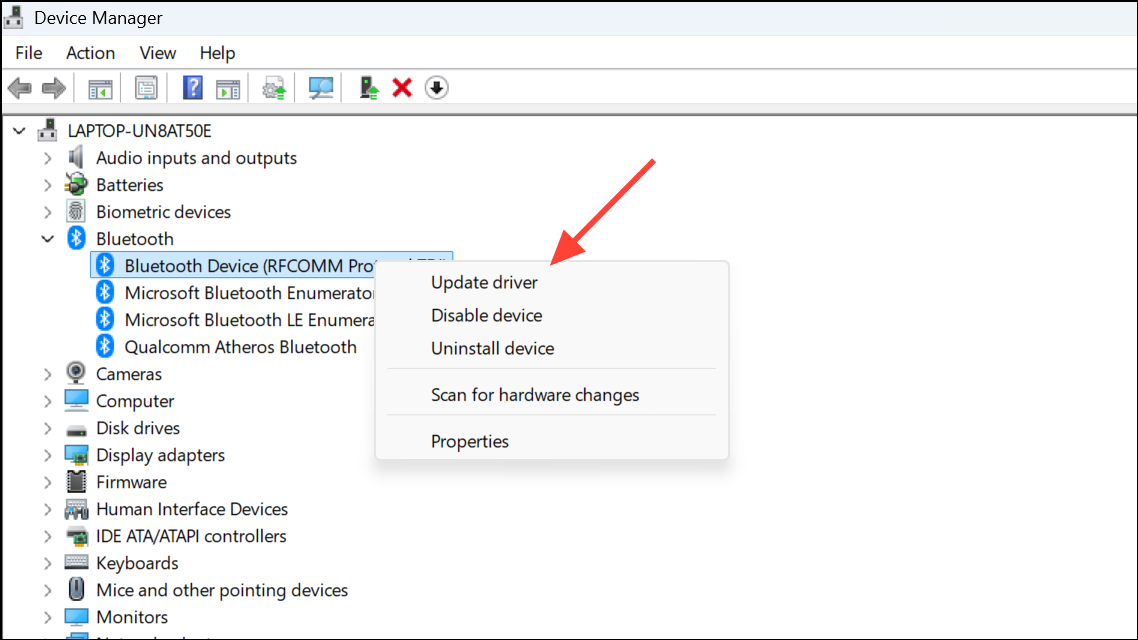This screenshot has width=1138, height=640.
Task: Select the Display adapters label
Action: pyautogui.click(x=160, y=455)
